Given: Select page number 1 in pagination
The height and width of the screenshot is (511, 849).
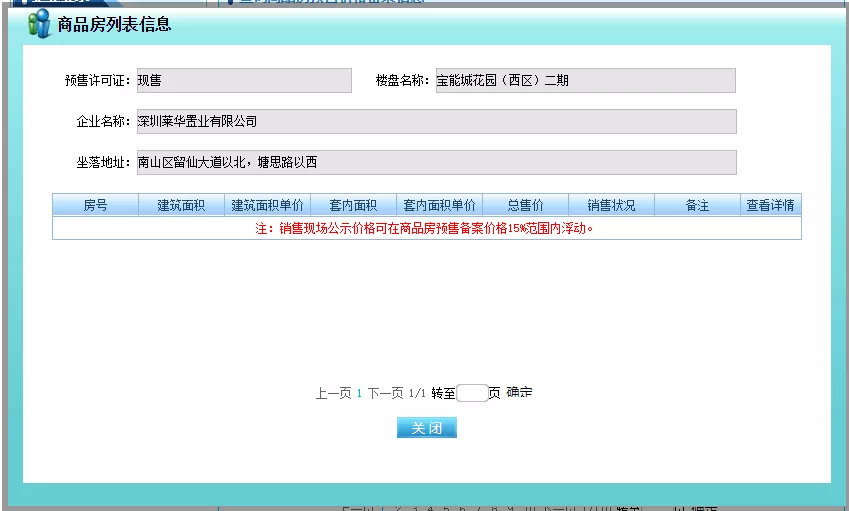Looking at the screenshot, I should (x=359, y=394).
